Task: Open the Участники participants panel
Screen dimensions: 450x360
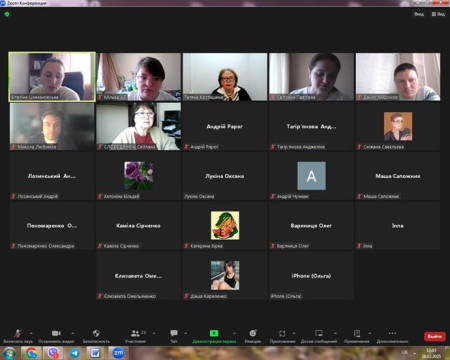Action: tap(135, 336)
